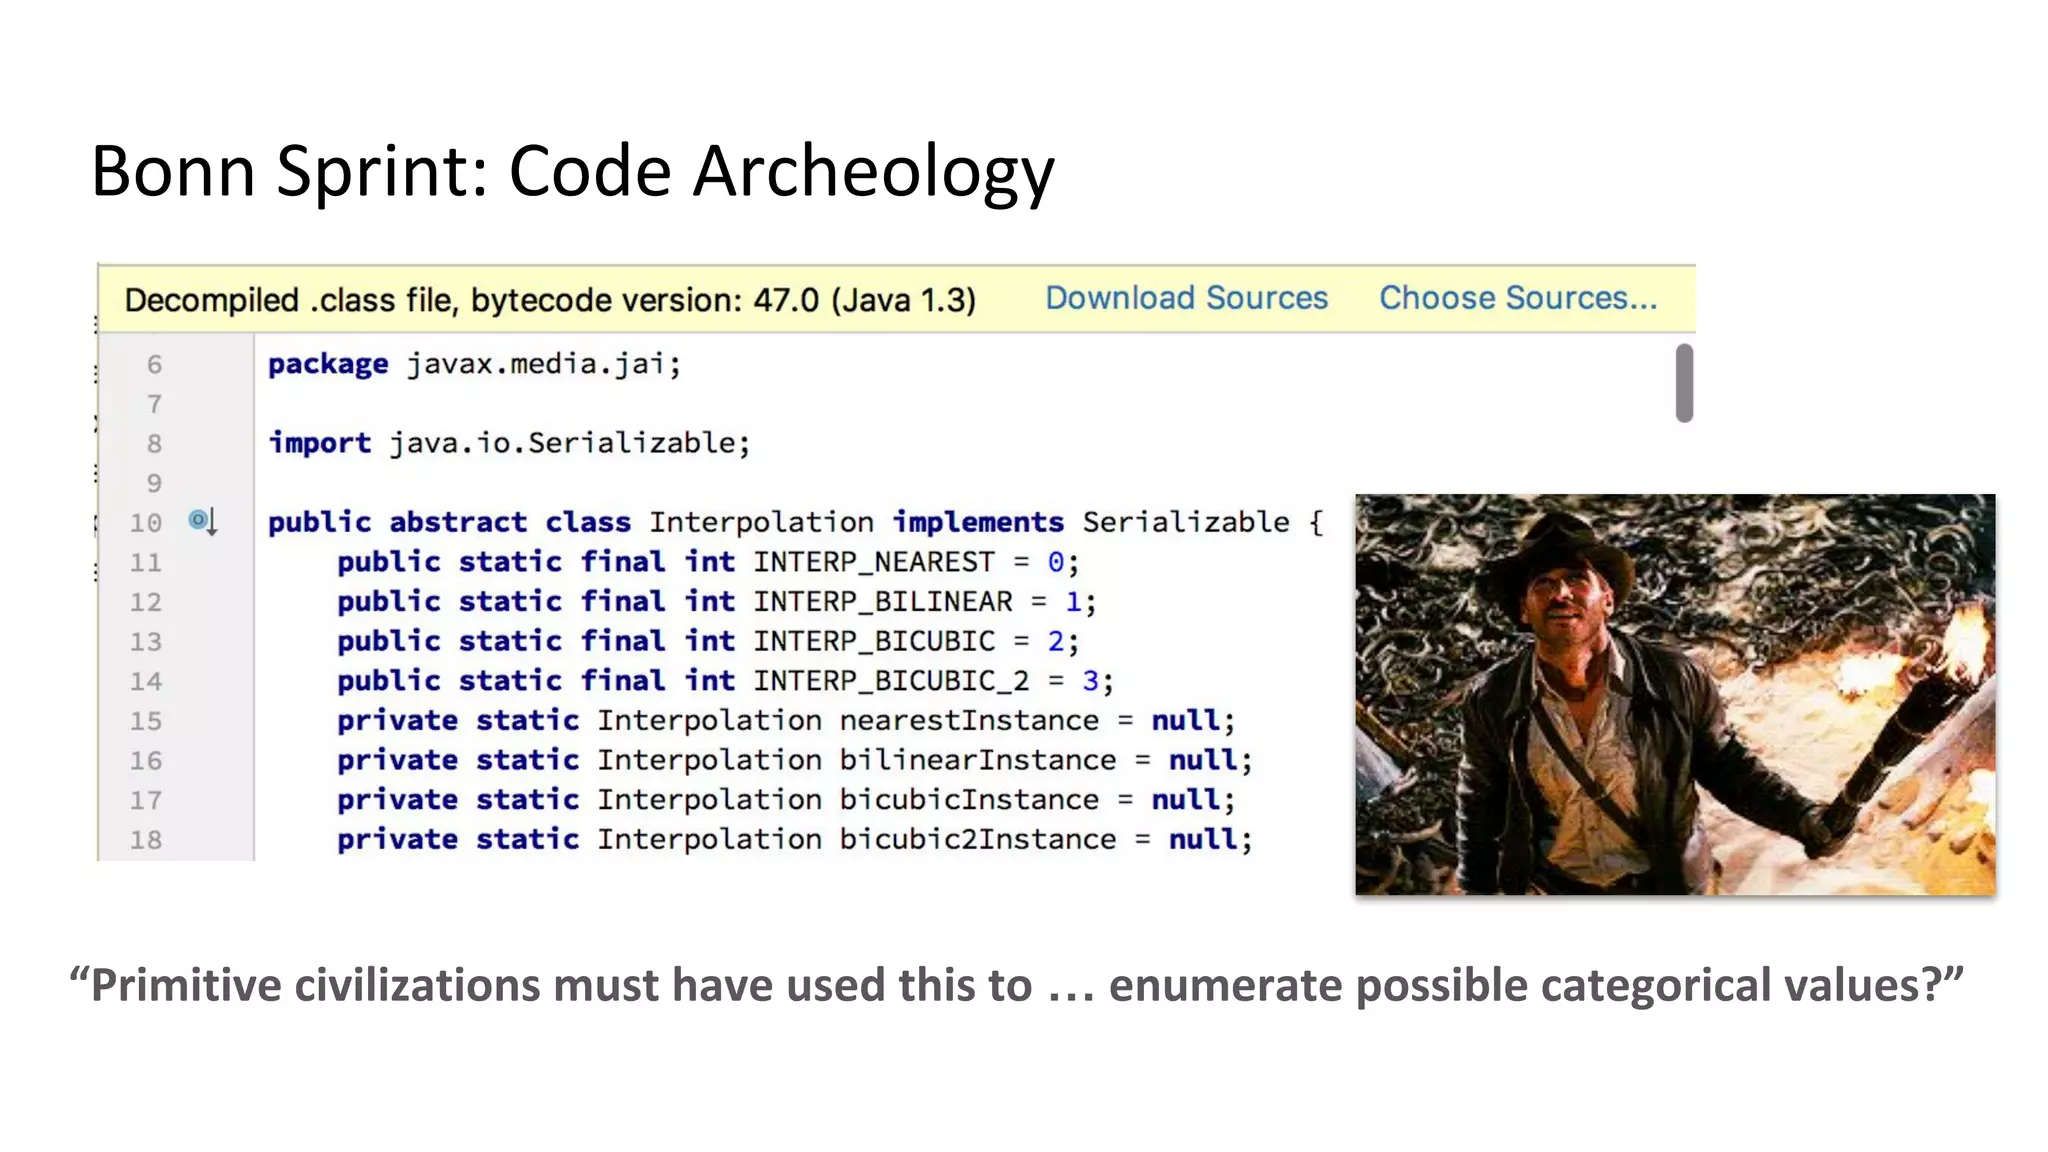Click the bicubic2Instance field name
2048x1152 pixels.
978,839
